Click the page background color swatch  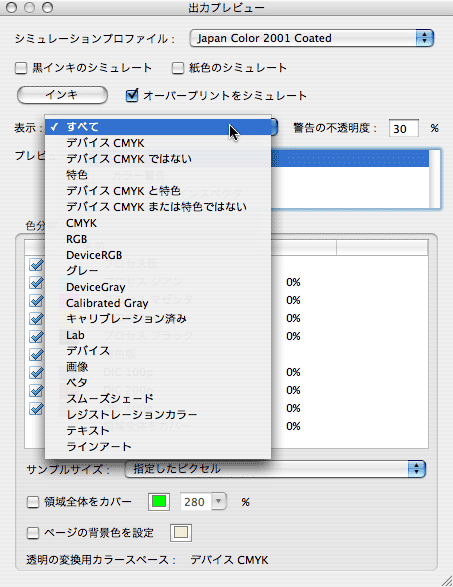pos(181,533)
